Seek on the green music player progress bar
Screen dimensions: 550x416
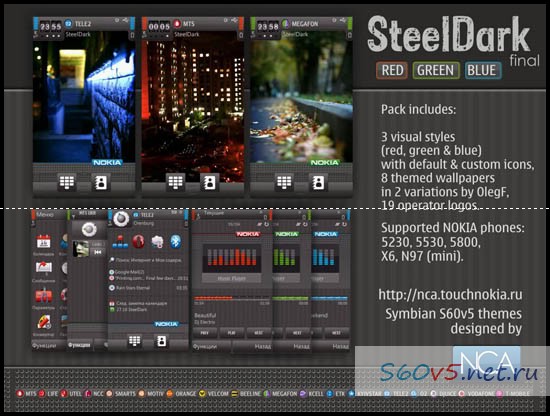[x=290, y=298]
